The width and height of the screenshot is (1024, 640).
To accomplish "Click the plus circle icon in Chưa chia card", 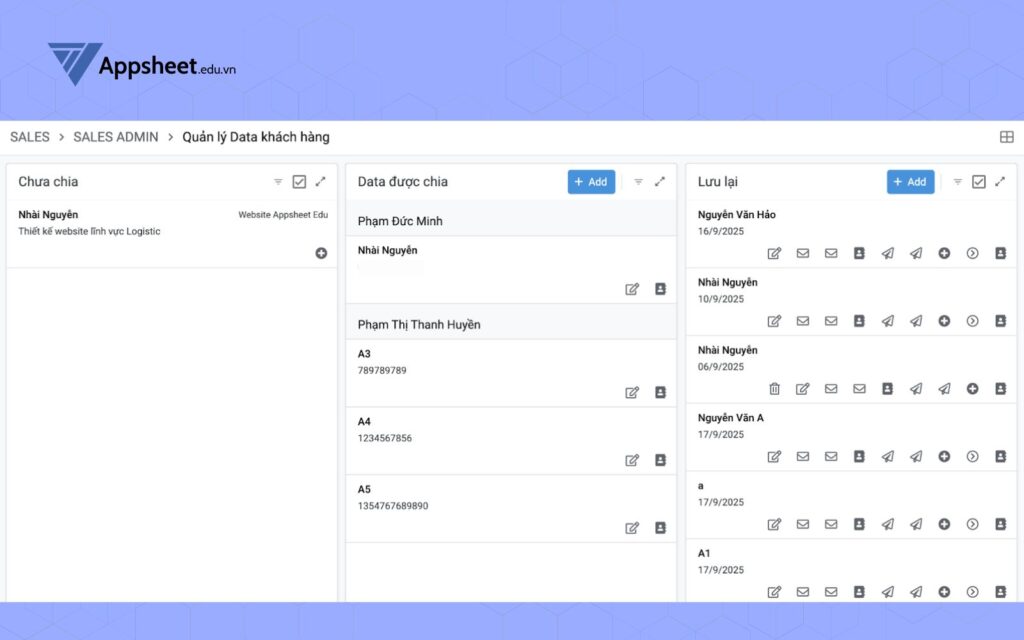I will coord(321,253).
